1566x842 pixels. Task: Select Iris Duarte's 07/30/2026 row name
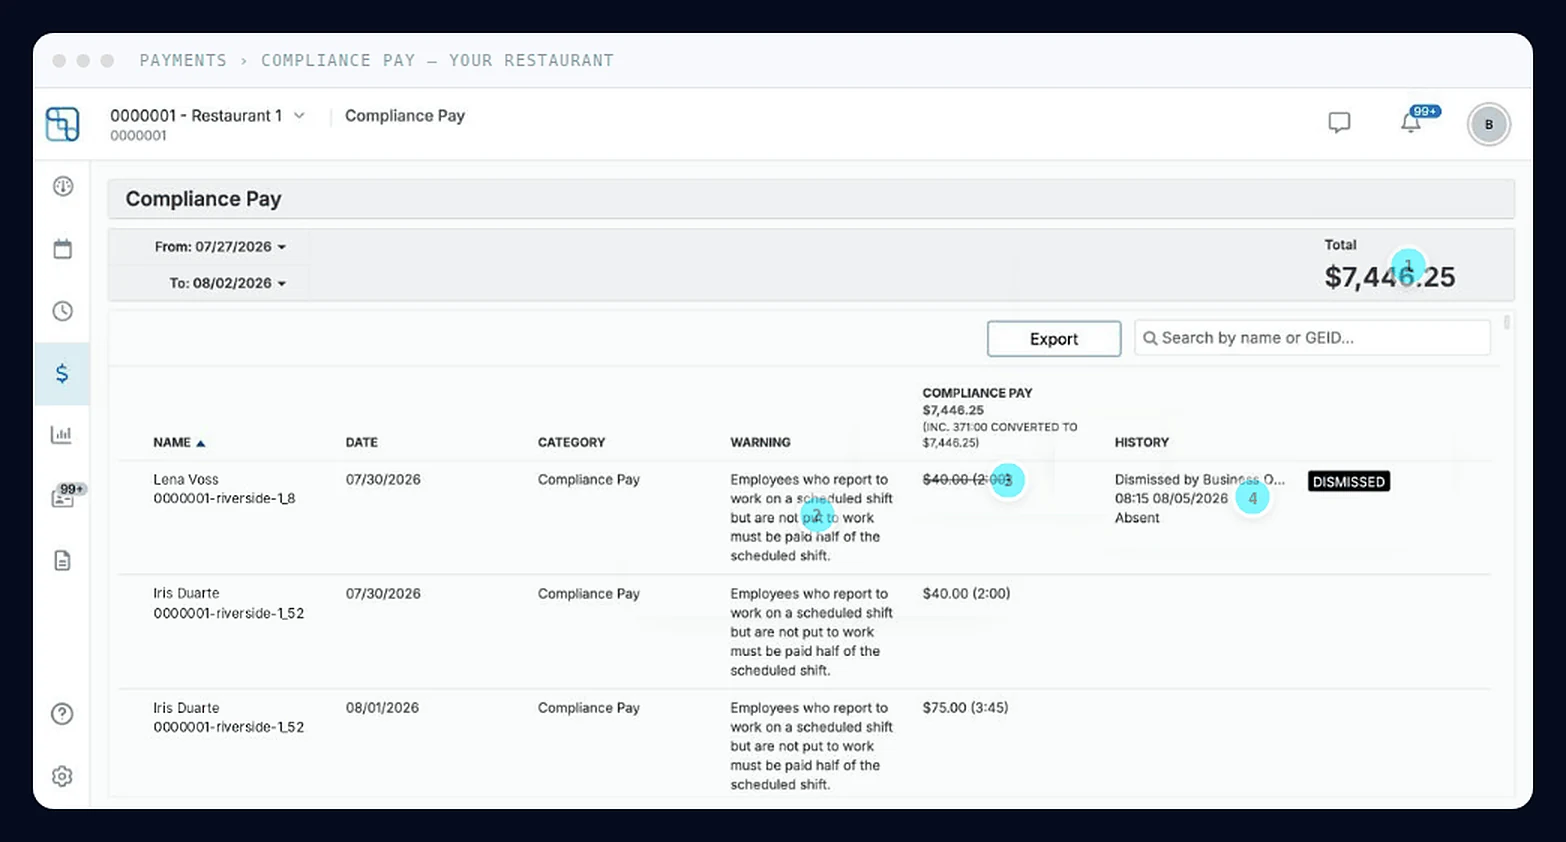(x=186, y=594)
